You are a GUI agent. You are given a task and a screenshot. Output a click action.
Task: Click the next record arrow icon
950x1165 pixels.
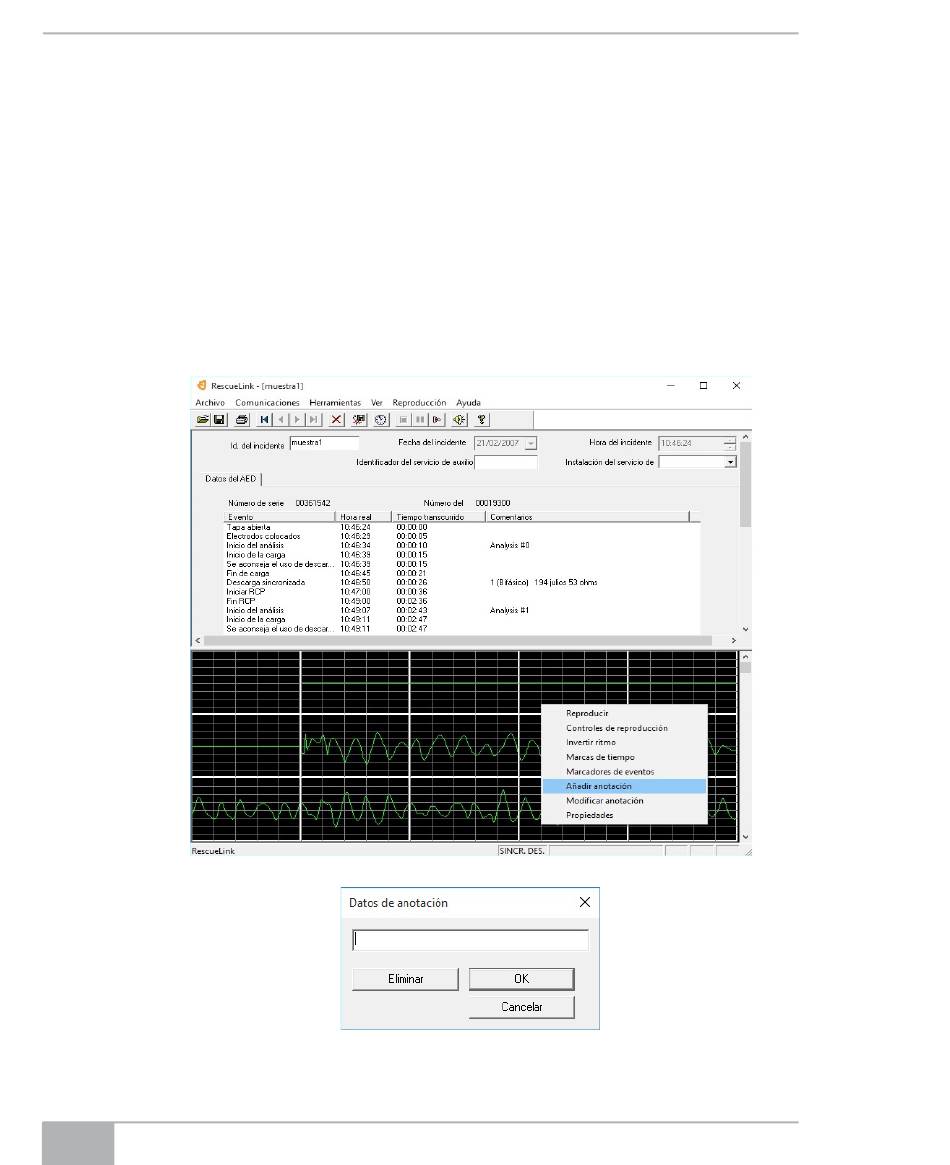click(297, 420)
